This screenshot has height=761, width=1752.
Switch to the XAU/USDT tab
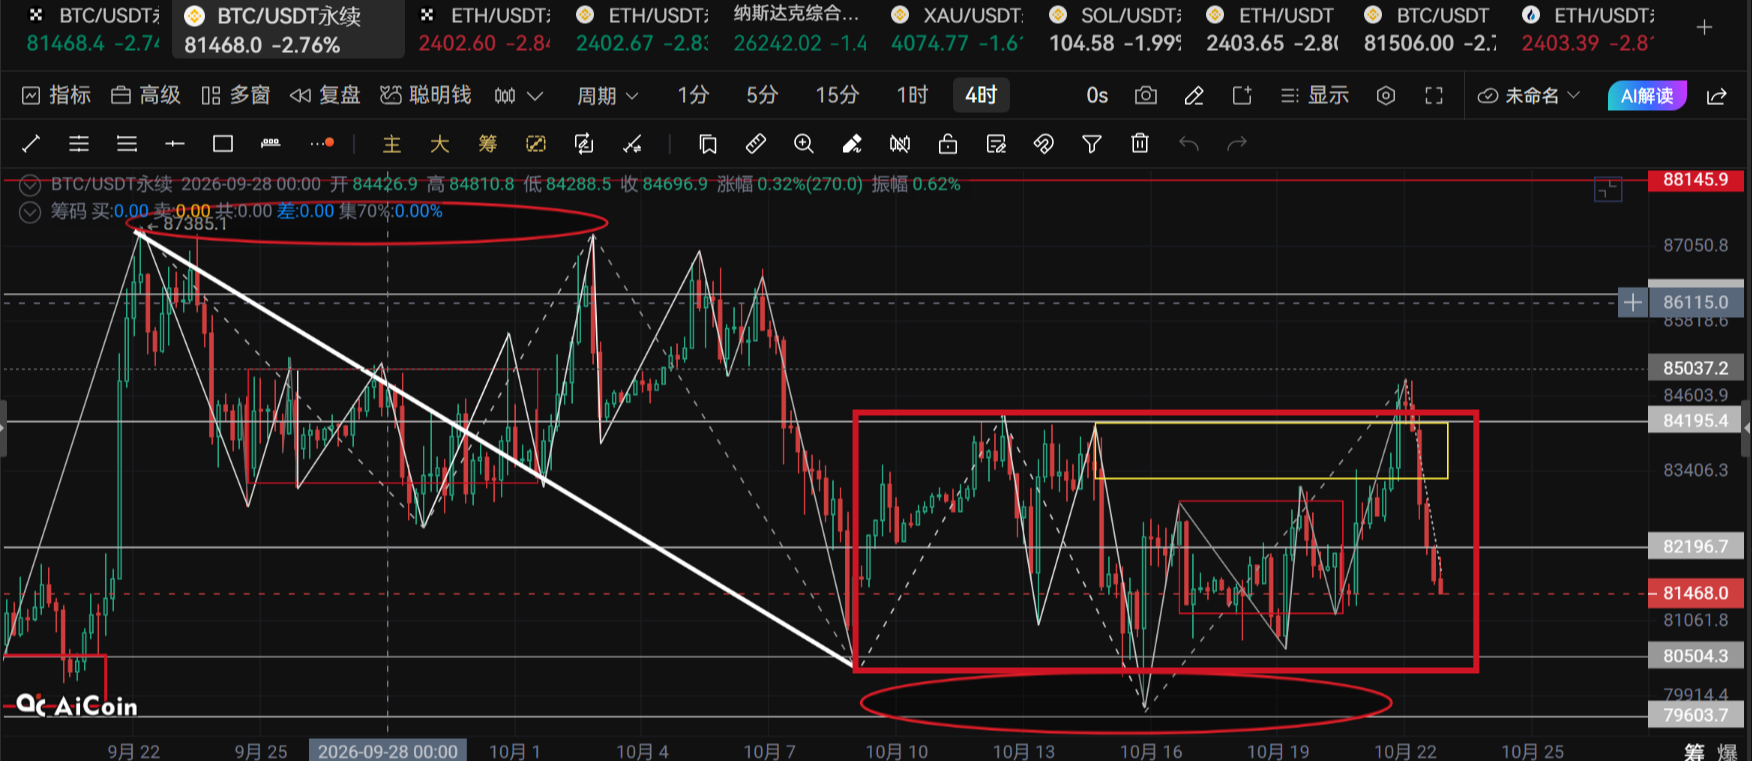point(958,29)
